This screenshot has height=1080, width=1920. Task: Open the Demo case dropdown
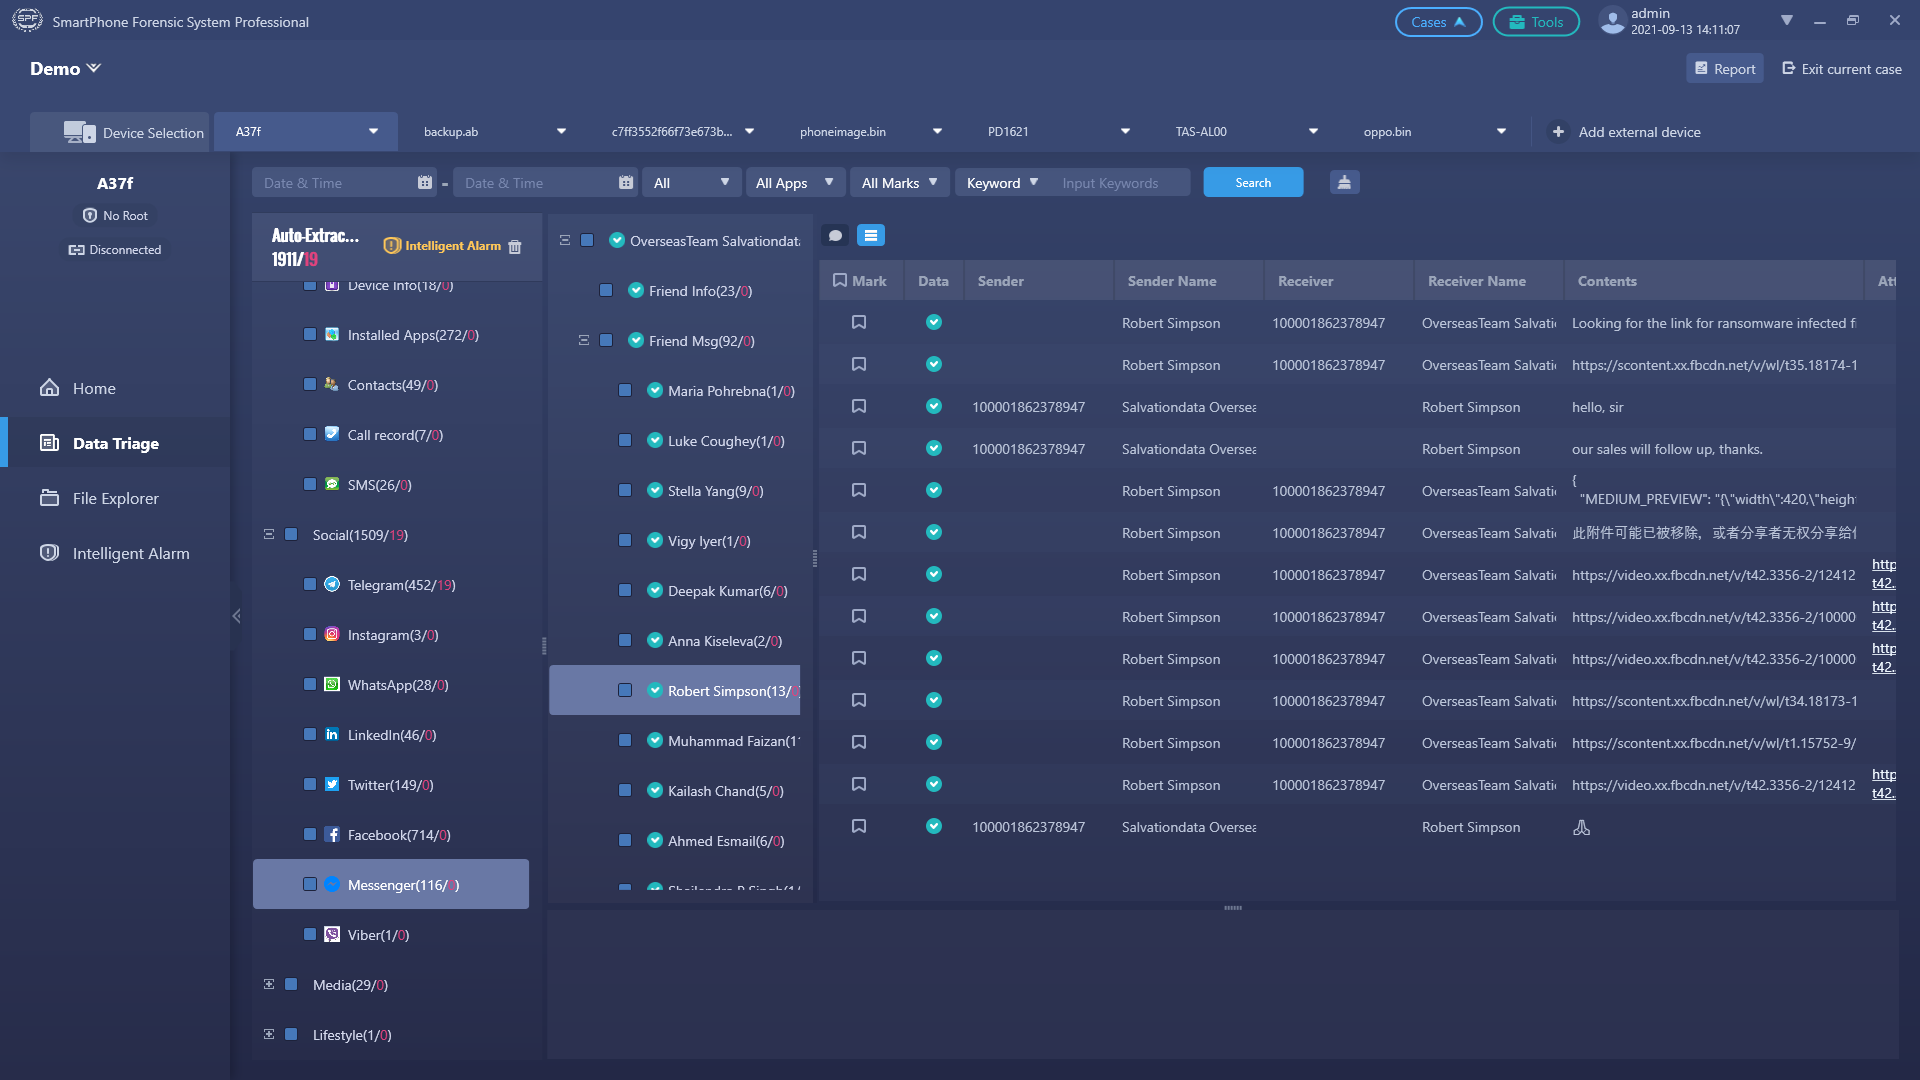(65, 69)
